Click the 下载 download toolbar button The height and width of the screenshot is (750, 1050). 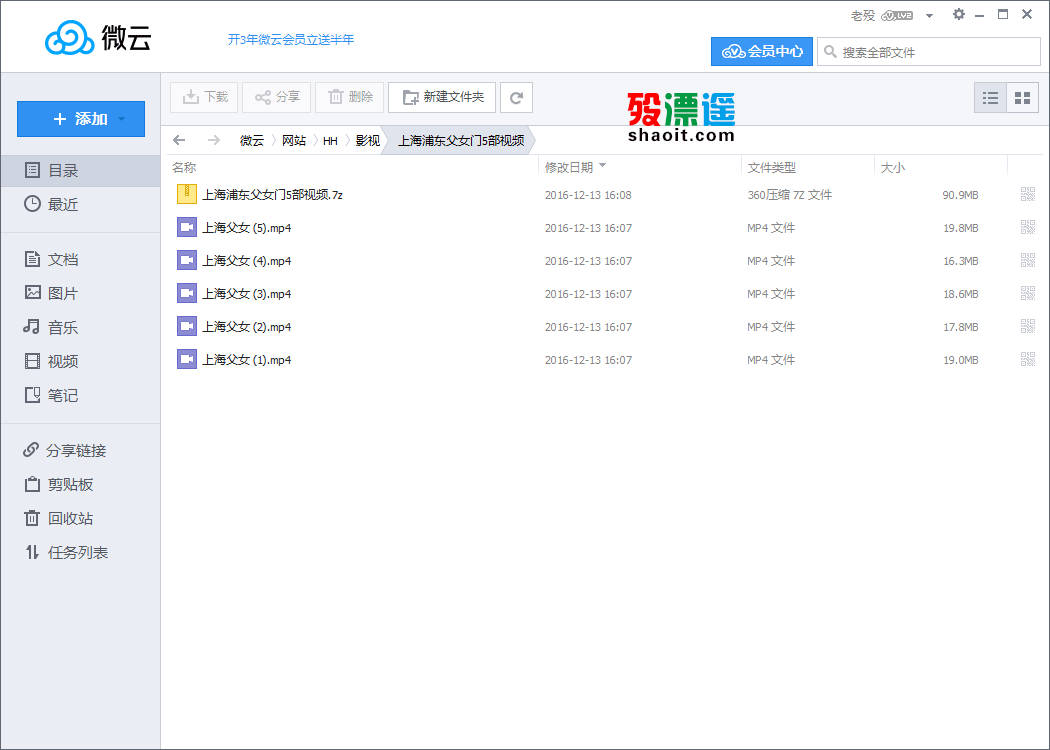pos(204,97)
